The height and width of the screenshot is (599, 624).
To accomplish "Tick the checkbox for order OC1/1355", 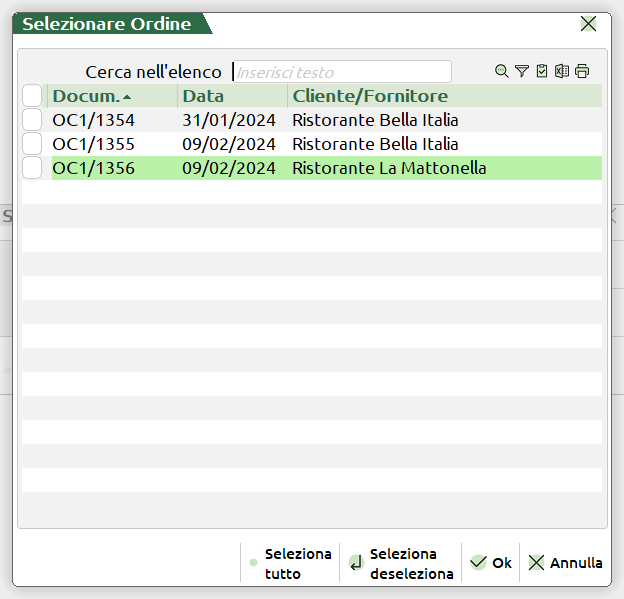I will (32, 144).
